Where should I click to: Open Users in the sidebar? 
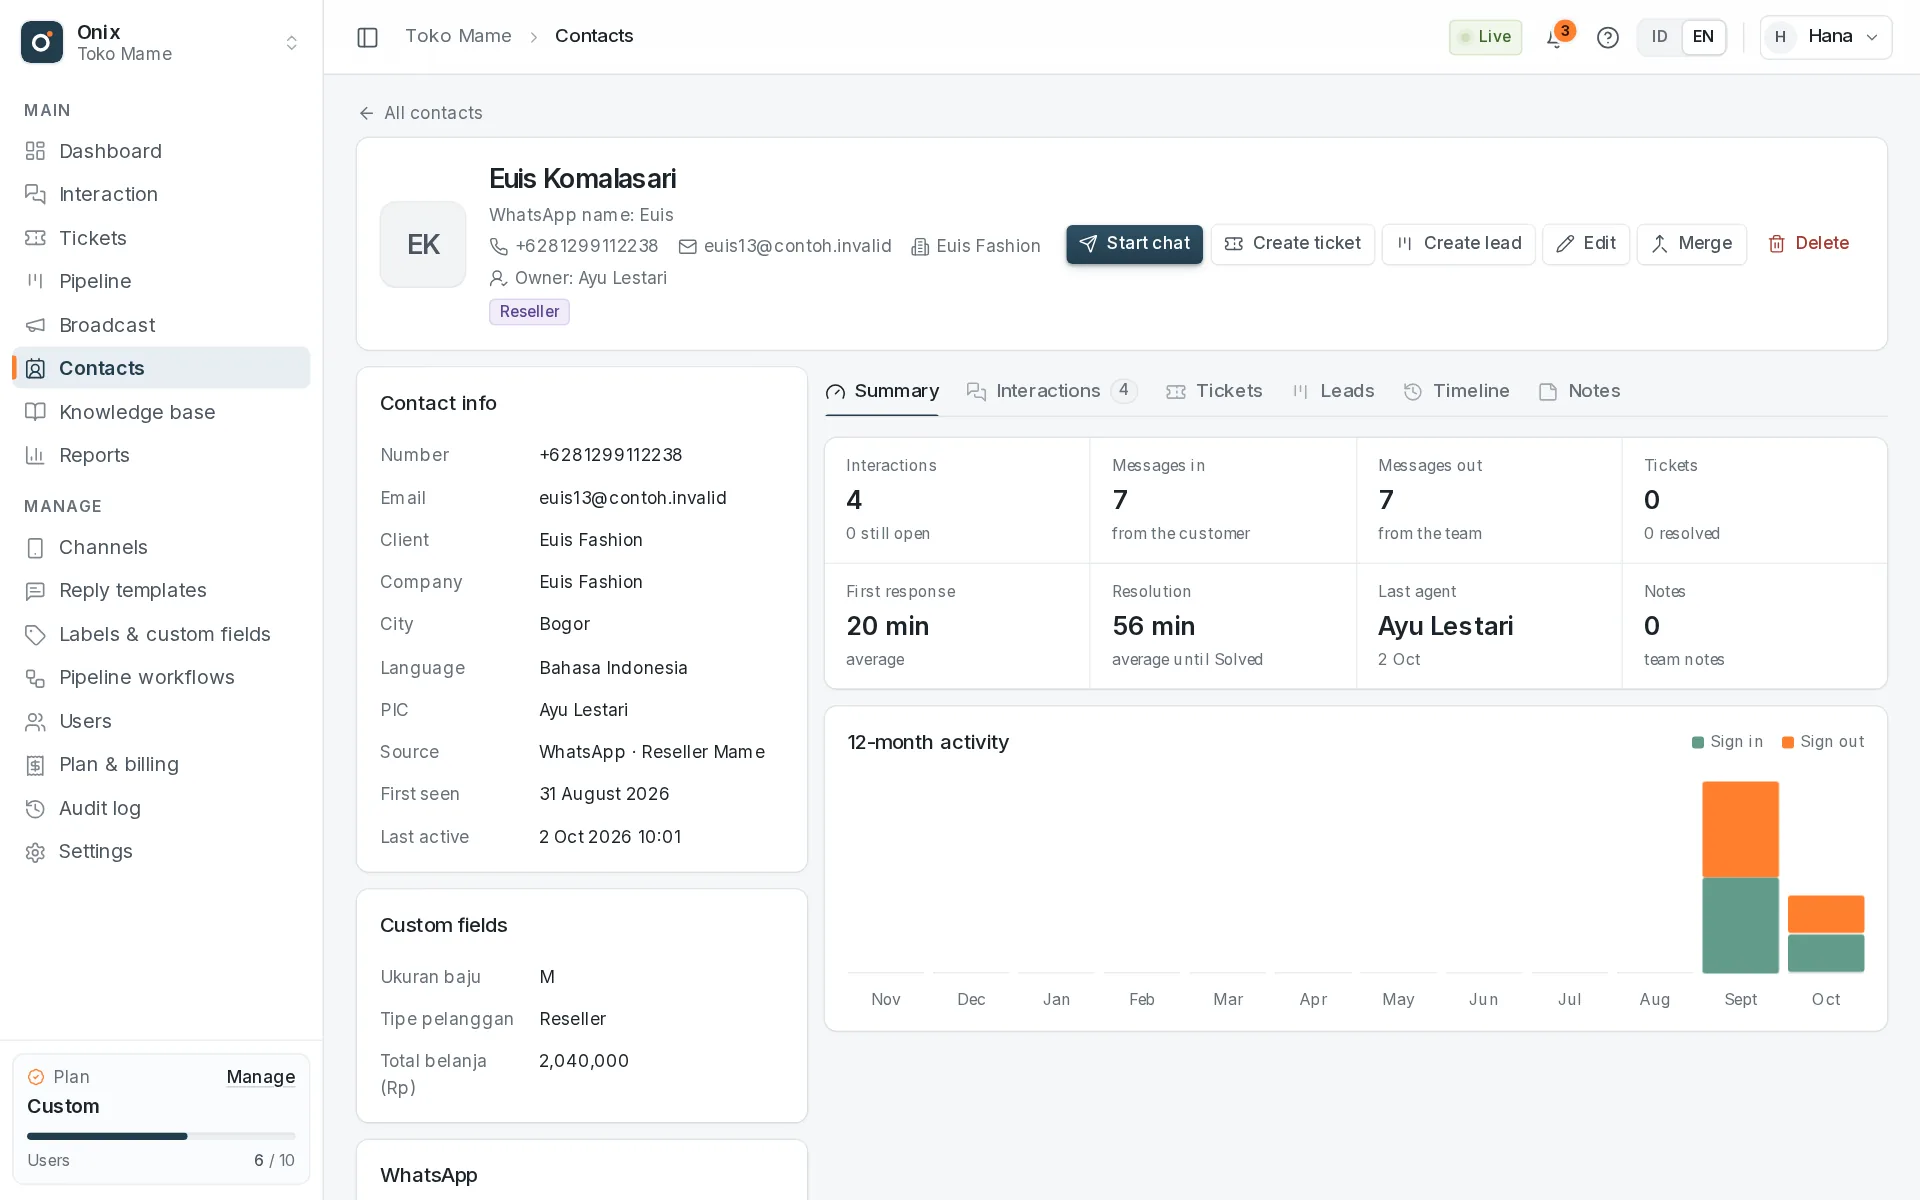point(161,721)
